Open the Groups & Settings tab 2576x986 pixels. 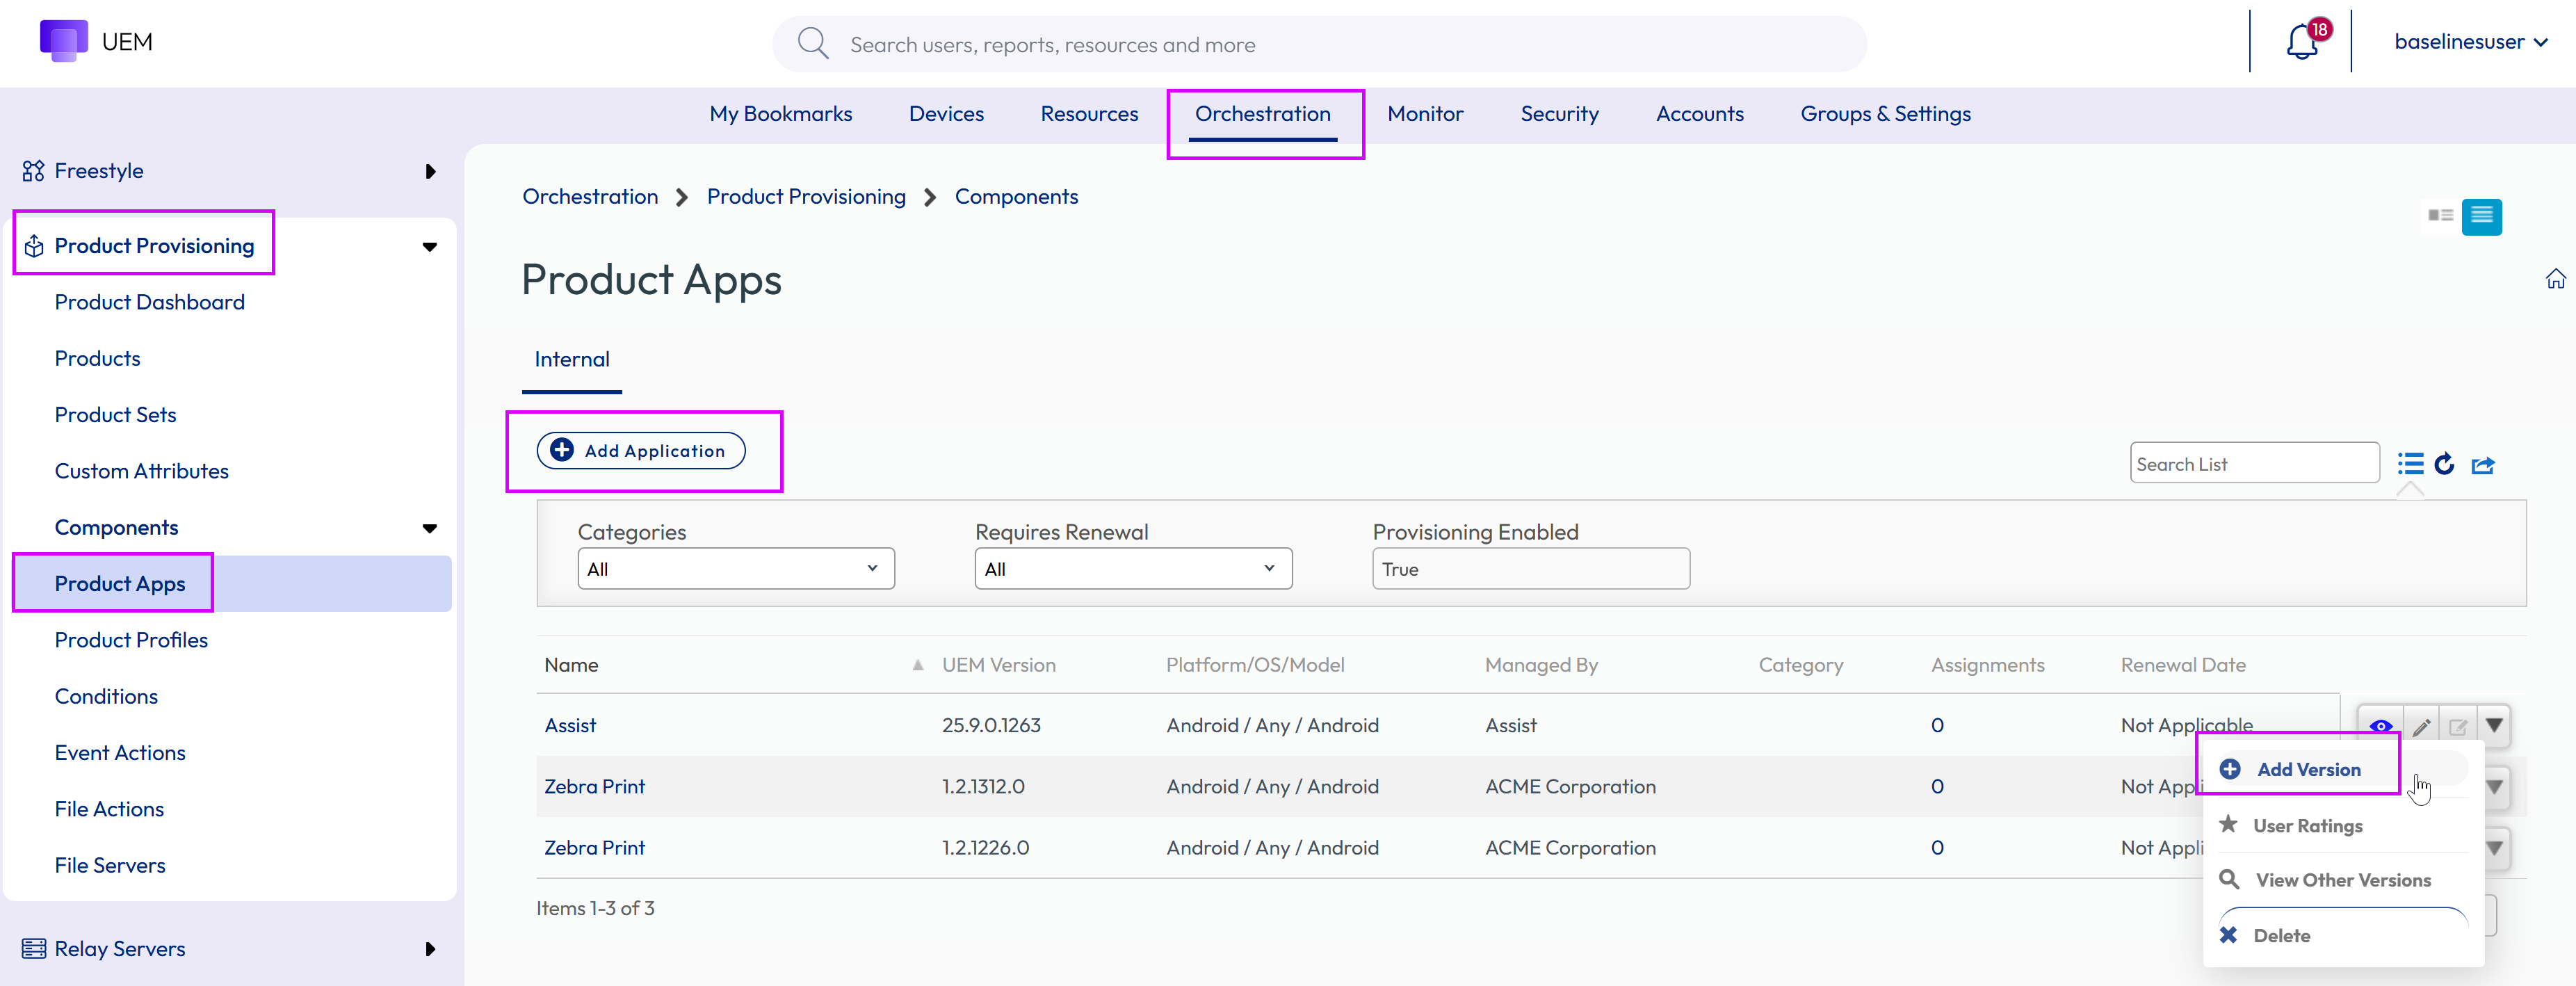coord(1885,114)
